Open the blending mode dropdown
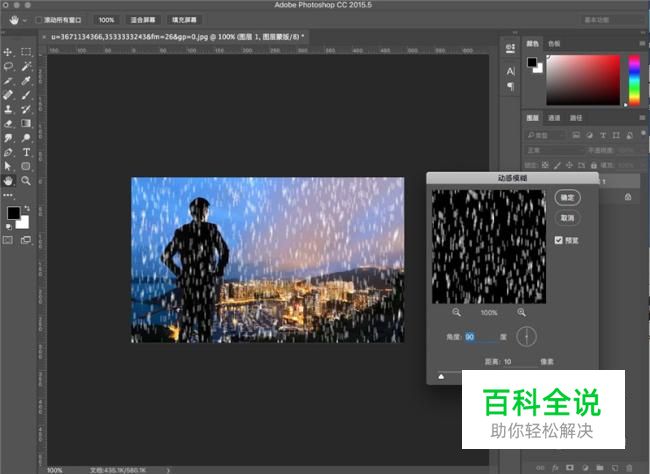 coord(554,150)
